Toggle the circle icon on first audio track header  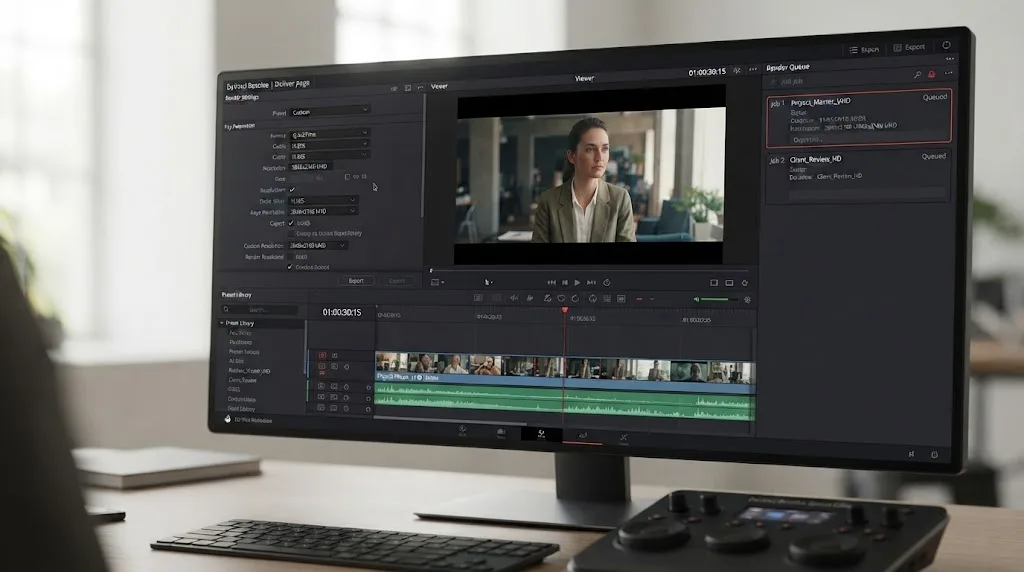(368, 387)
